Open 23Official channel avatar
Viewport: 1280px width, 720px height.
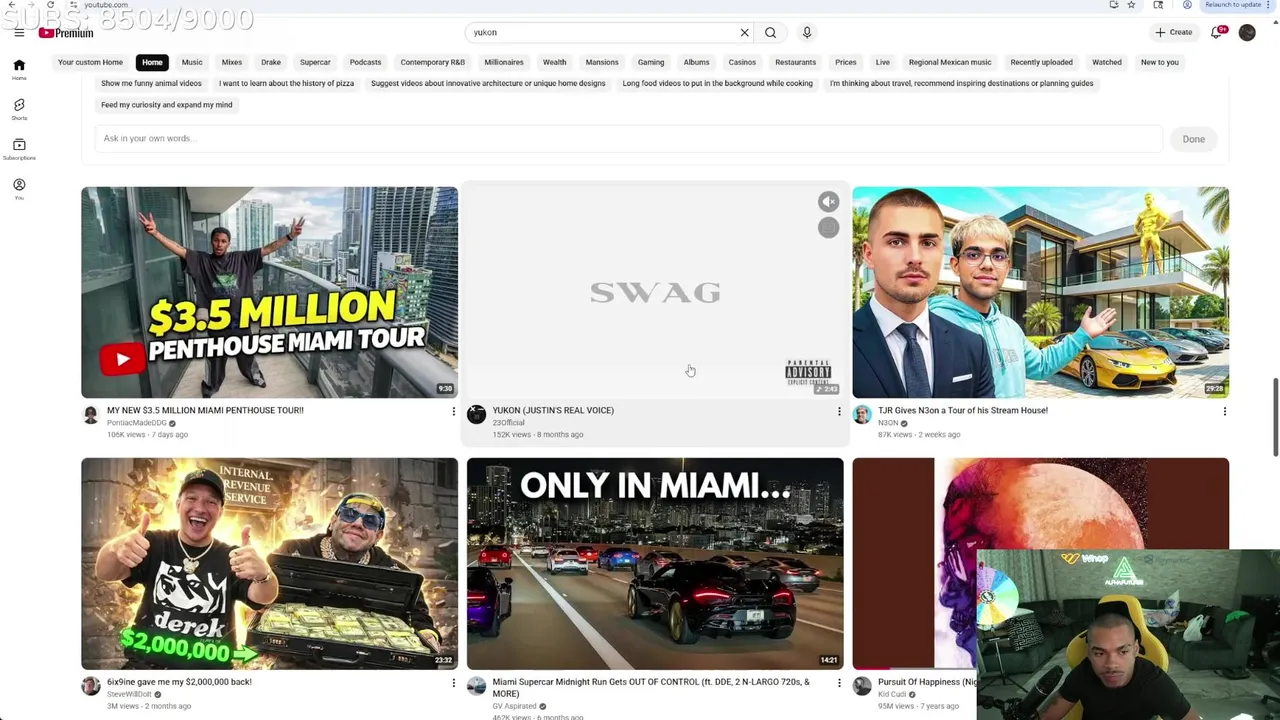(x=476, y=414)
